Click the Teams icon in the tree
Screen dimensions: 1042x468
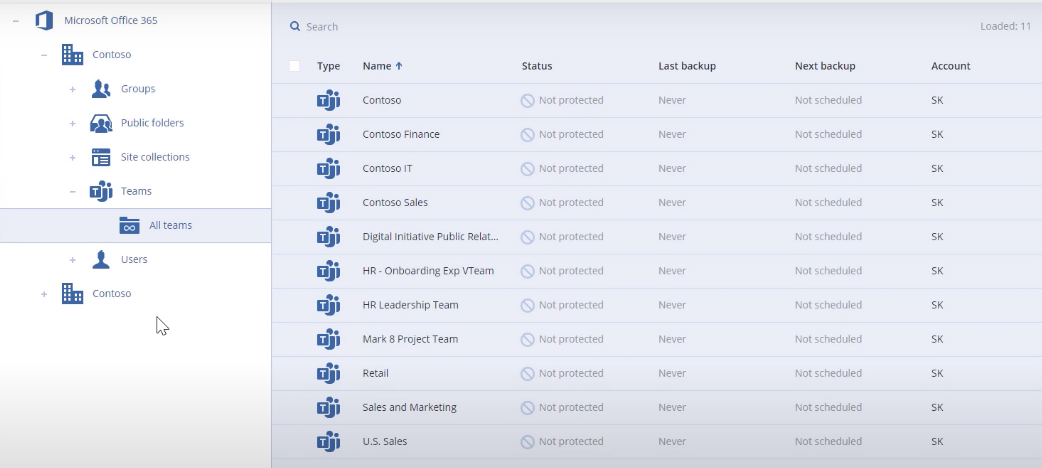(x=101, y=191)
